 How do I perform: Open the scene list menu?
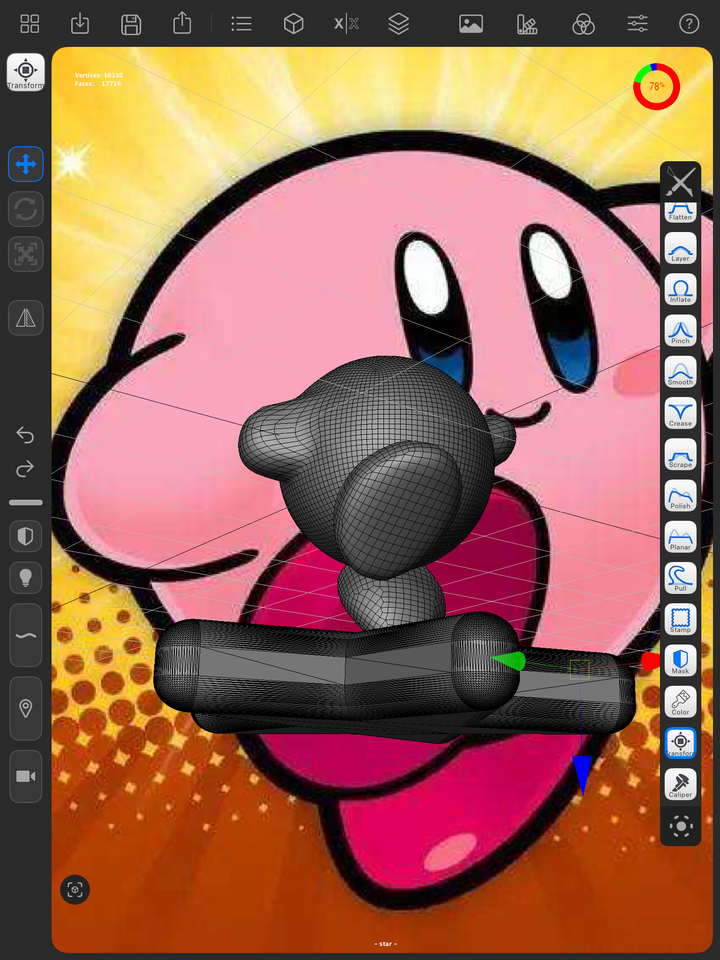coord(241,24)
